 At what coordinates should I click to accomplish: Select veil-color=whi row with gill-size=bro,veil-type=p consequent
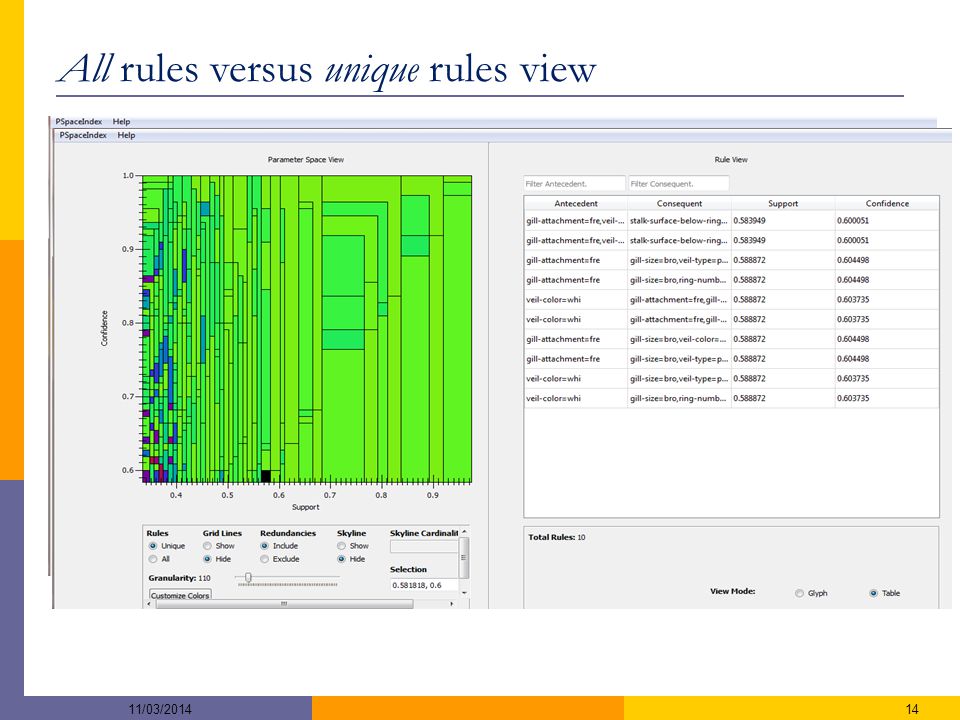coord(732,378)
